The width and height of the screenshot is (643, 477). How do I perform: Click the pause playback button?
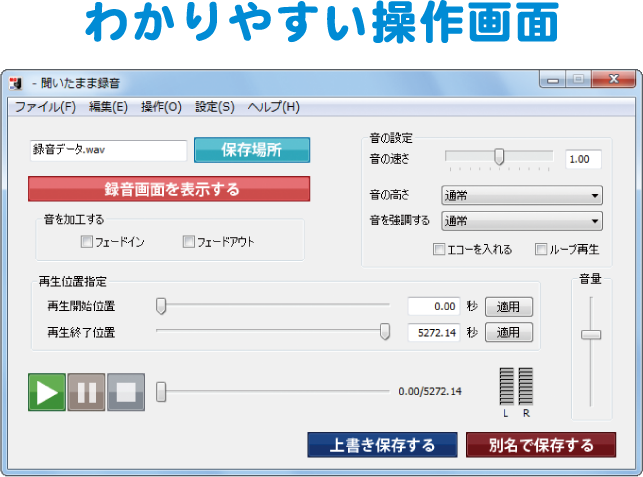coord(86,392)
